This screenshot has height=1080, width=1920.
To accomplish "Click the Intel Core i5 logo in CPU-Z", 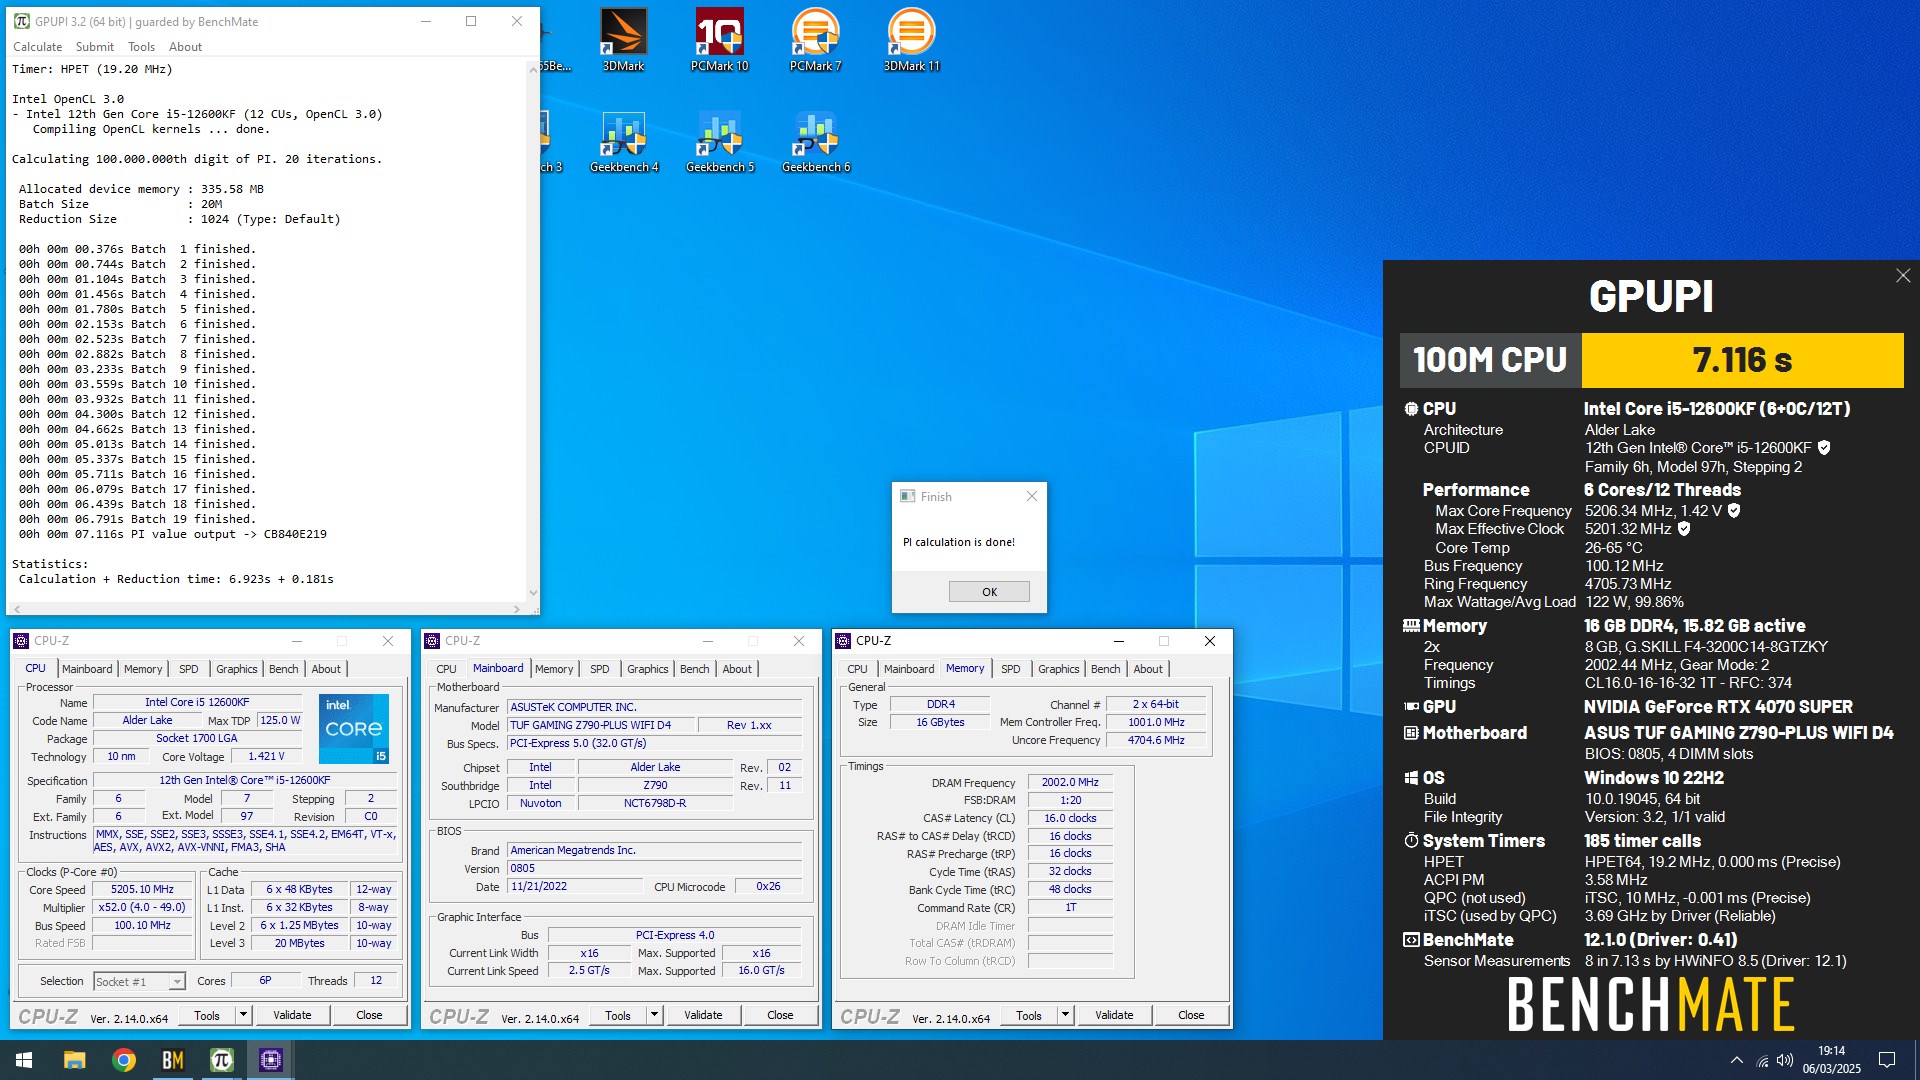I will pos(353,728).
